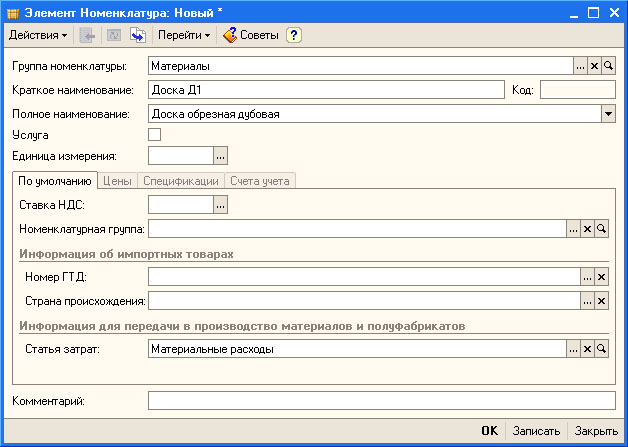This screenshot has width=628, height=447.
Task: Switch to the Цены tab
Action: pos(117,181)
